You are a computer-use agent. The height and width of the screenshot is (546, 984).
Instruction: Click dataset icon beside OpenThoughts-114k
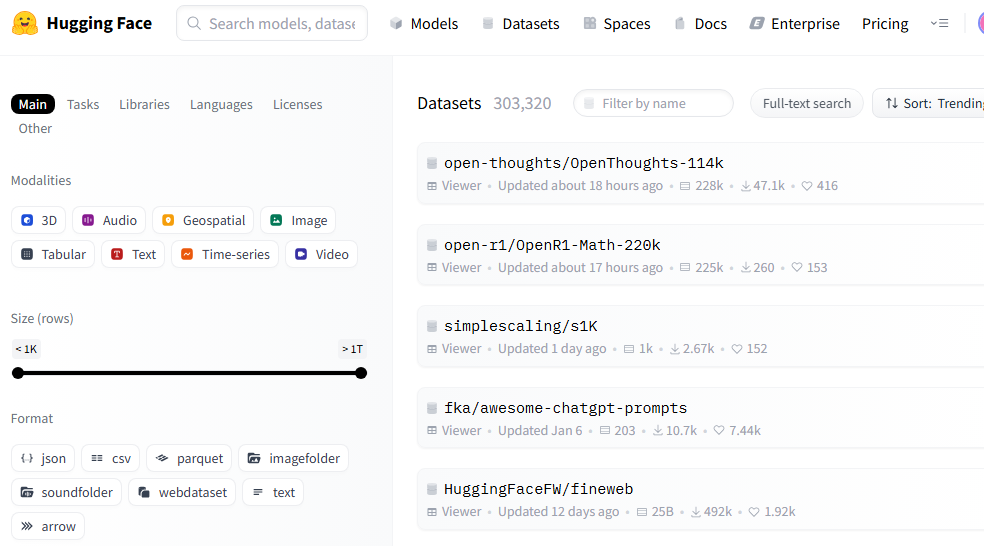[432, 163]
